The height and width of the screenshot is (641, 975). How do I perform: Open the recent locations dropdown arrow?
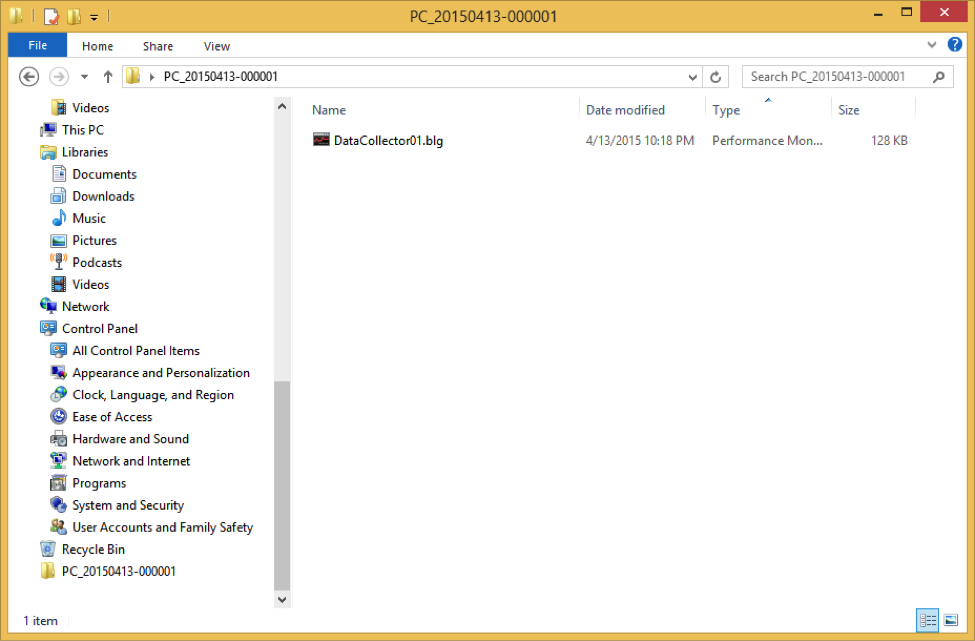coord(85,77)
